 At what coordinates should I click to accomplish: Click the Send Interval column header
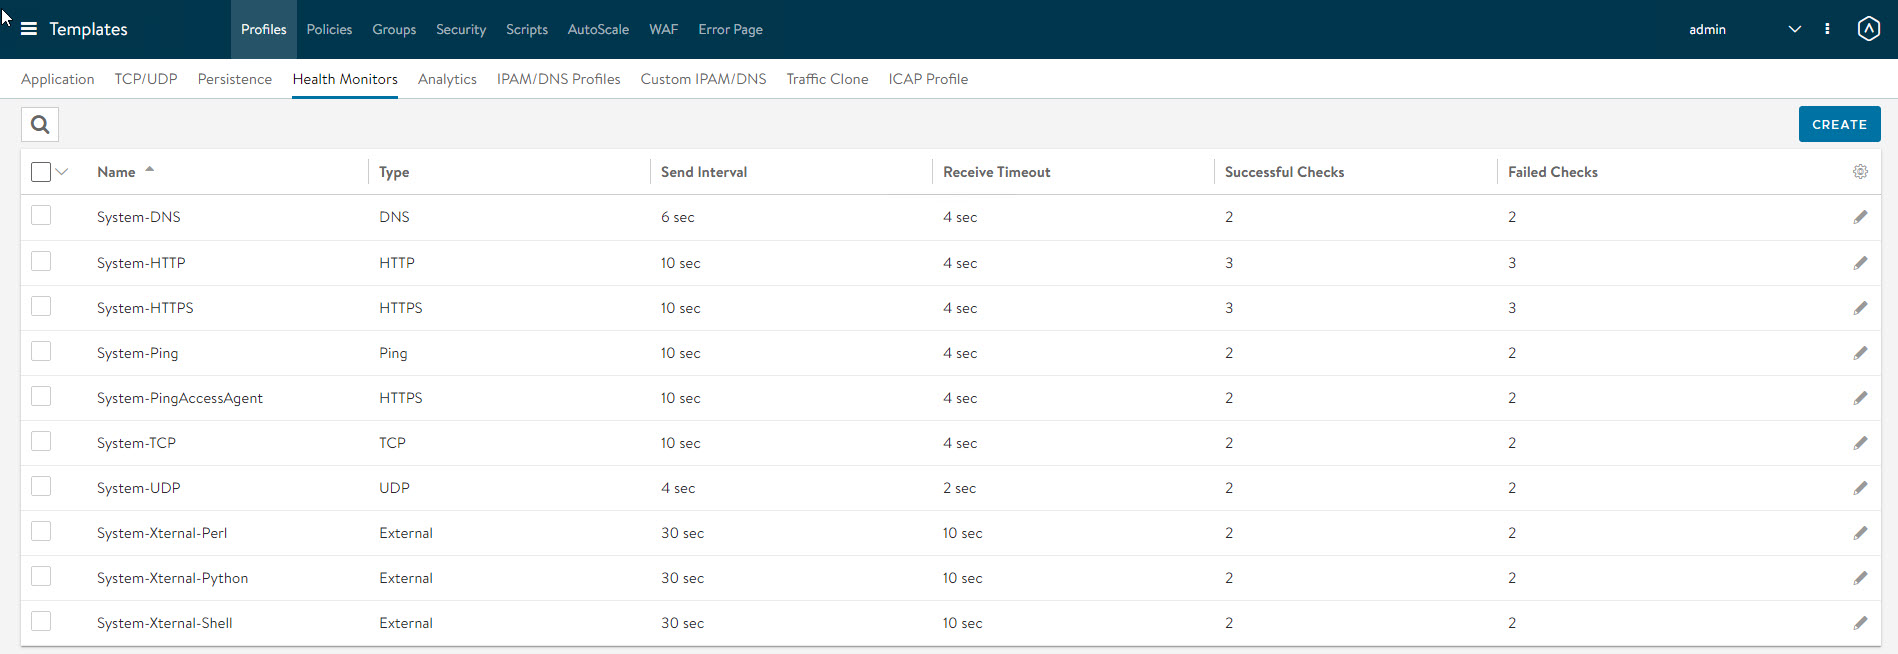click(x=704, y=172)
